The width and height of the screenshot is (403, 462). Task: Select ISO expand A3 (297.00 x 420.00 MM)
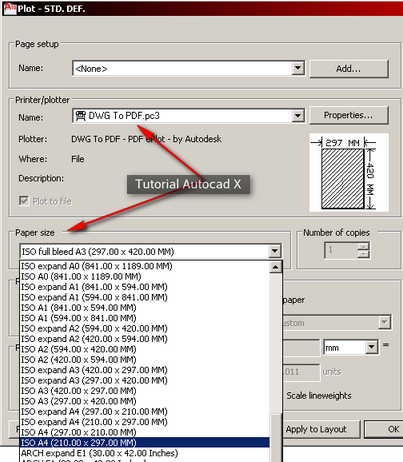[145, 380]
